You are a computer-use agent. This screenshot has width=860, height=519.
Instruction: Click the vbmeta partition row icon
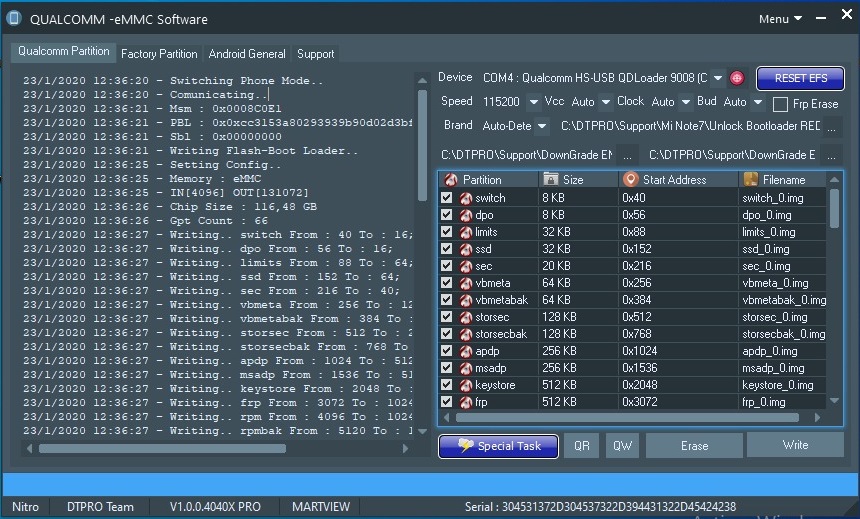[466, 283]
